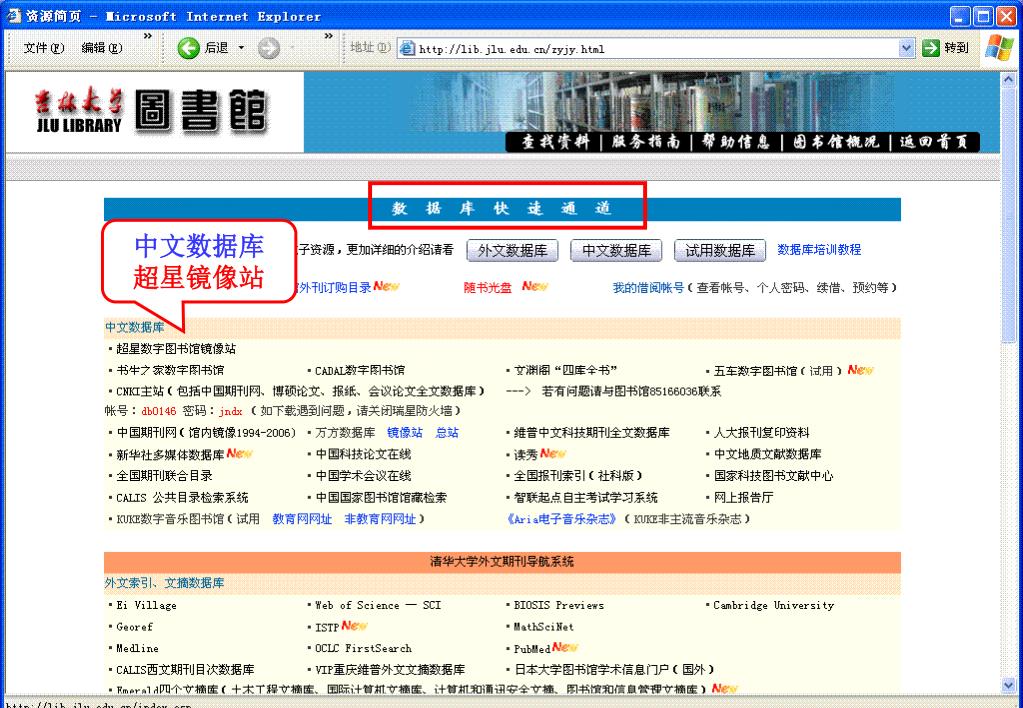Viewport: 1023px width, 708px height.
Task: Open CALIS 公共目录检索系统 link
Action: click(x=182, y=497)
